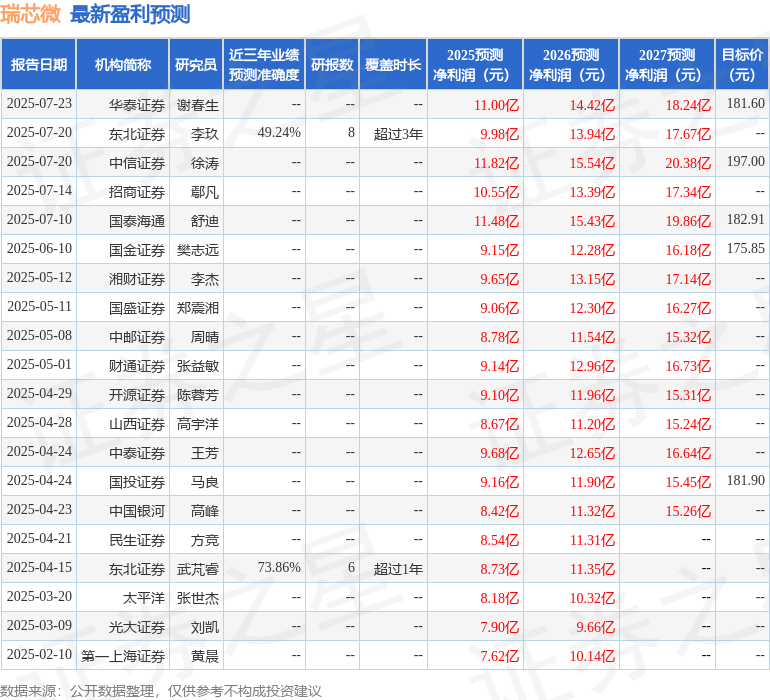Click accuracy value 49.24%

point(279,133)
